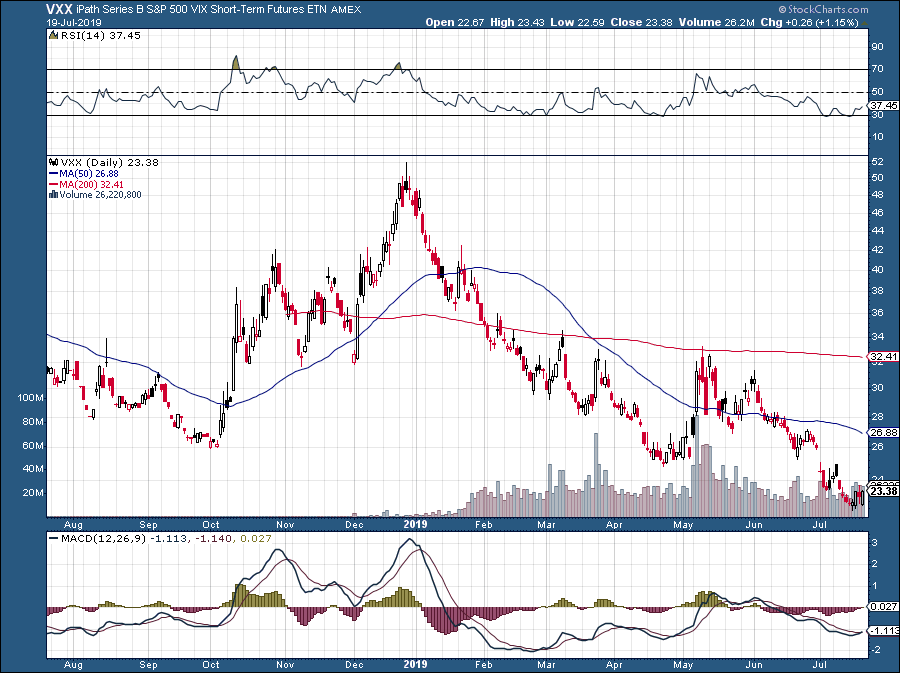Click the Volume 26.2M header value
The image size is (900, 673).
717,22
